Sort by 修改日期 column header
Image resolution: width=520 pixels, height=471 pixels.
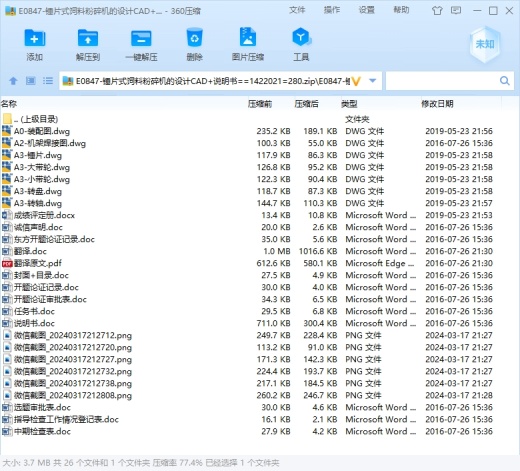(437, 104)
